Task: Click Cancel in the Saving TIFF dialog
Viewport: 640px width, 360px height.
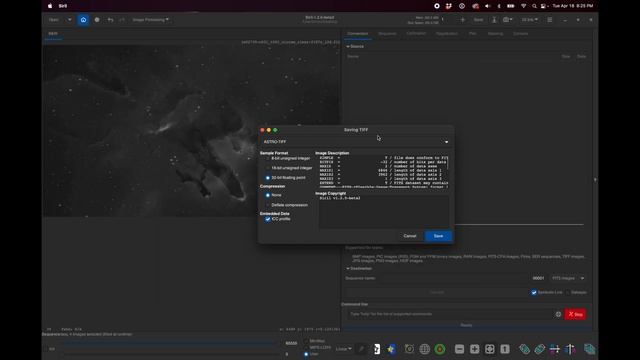Action: [410, 236]
